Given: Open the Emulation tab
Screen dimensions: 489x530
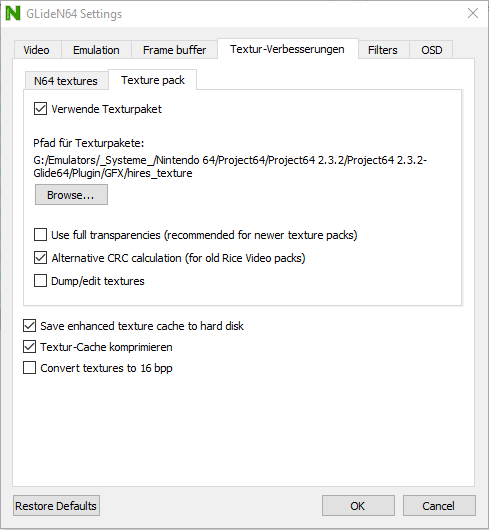Looking at the screenshot, I should (x=96, y=50).
